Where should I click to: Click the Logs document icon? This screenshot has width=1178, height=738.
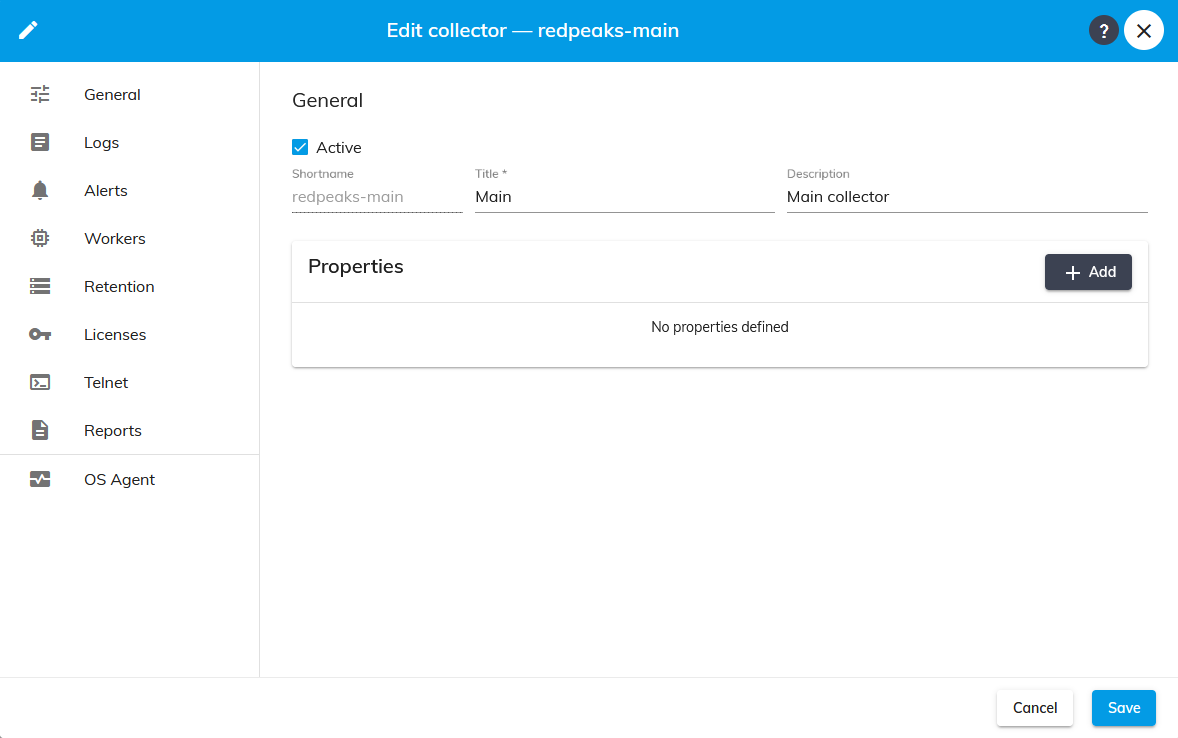point(40,142)
